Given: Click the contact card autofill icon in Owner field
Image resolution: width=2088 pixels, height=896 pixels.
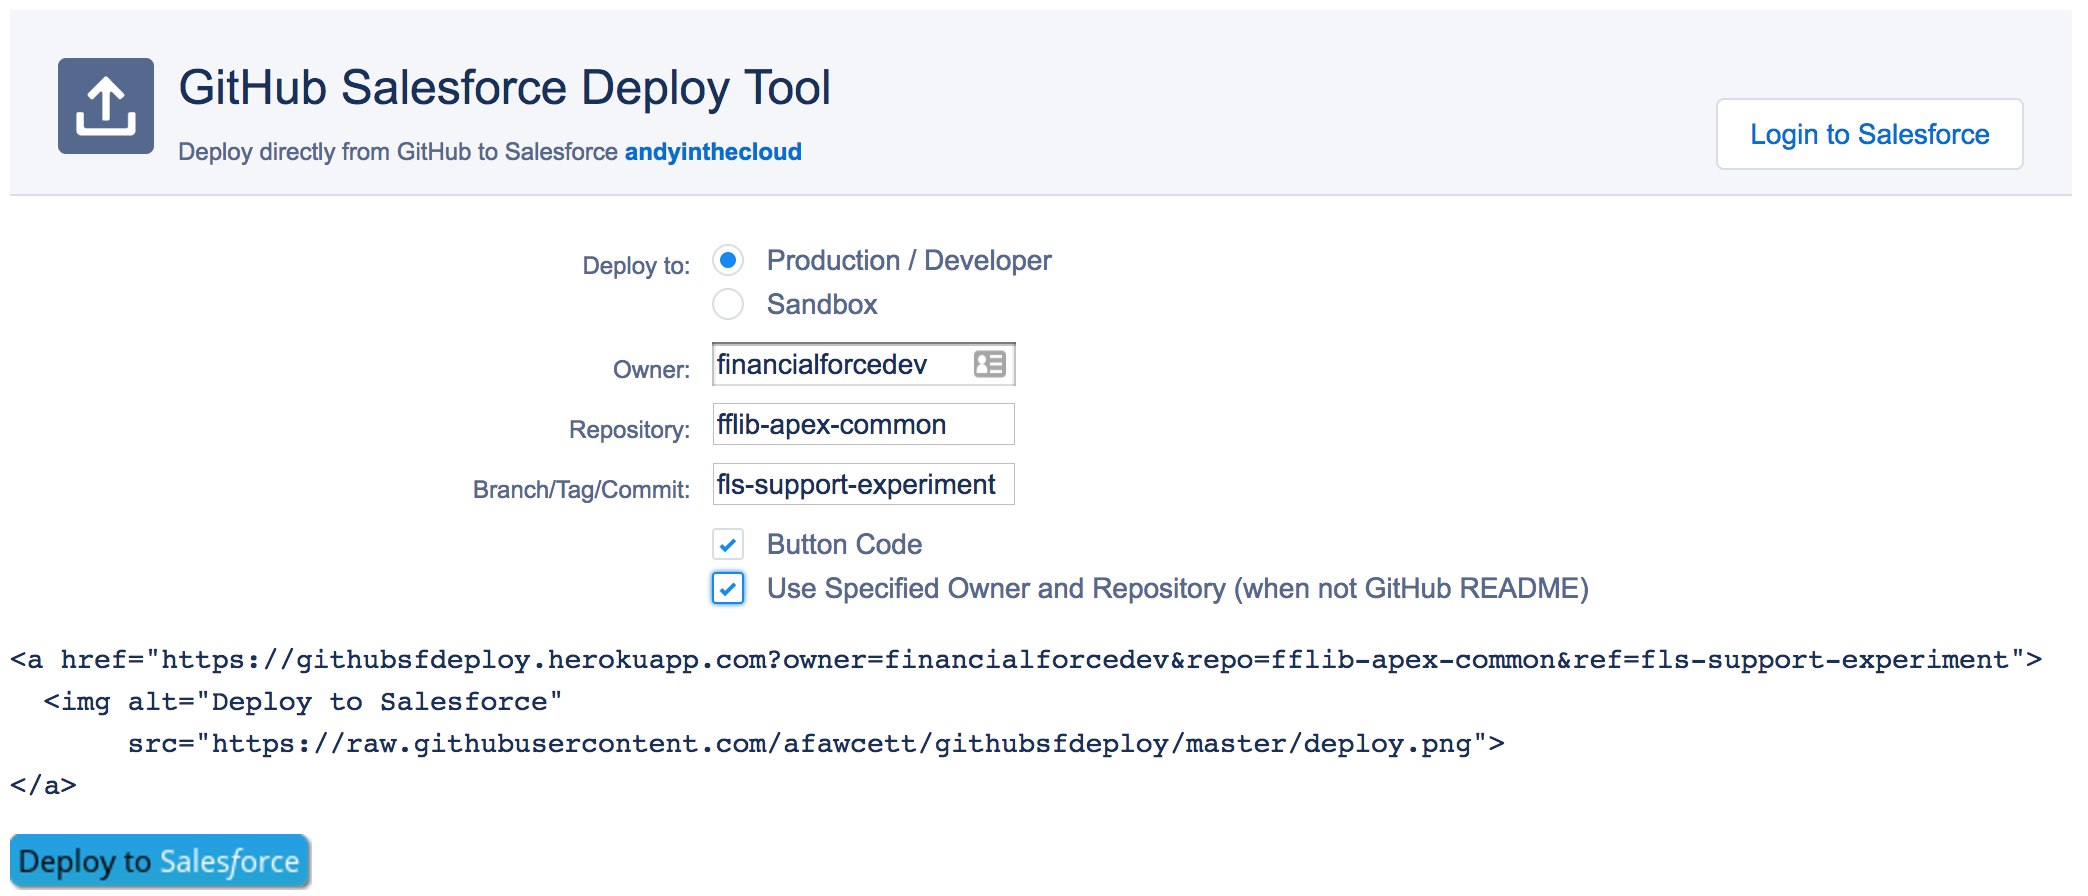Looking at the screenshot, I should [x=989, y=364].
